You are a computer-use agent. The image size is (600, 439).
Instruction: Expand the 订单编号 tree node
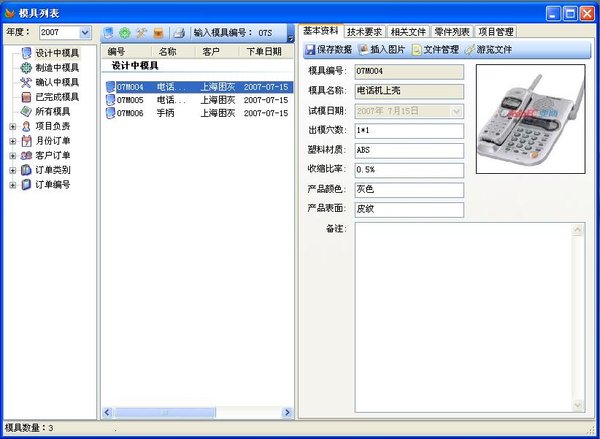point(12,184)
